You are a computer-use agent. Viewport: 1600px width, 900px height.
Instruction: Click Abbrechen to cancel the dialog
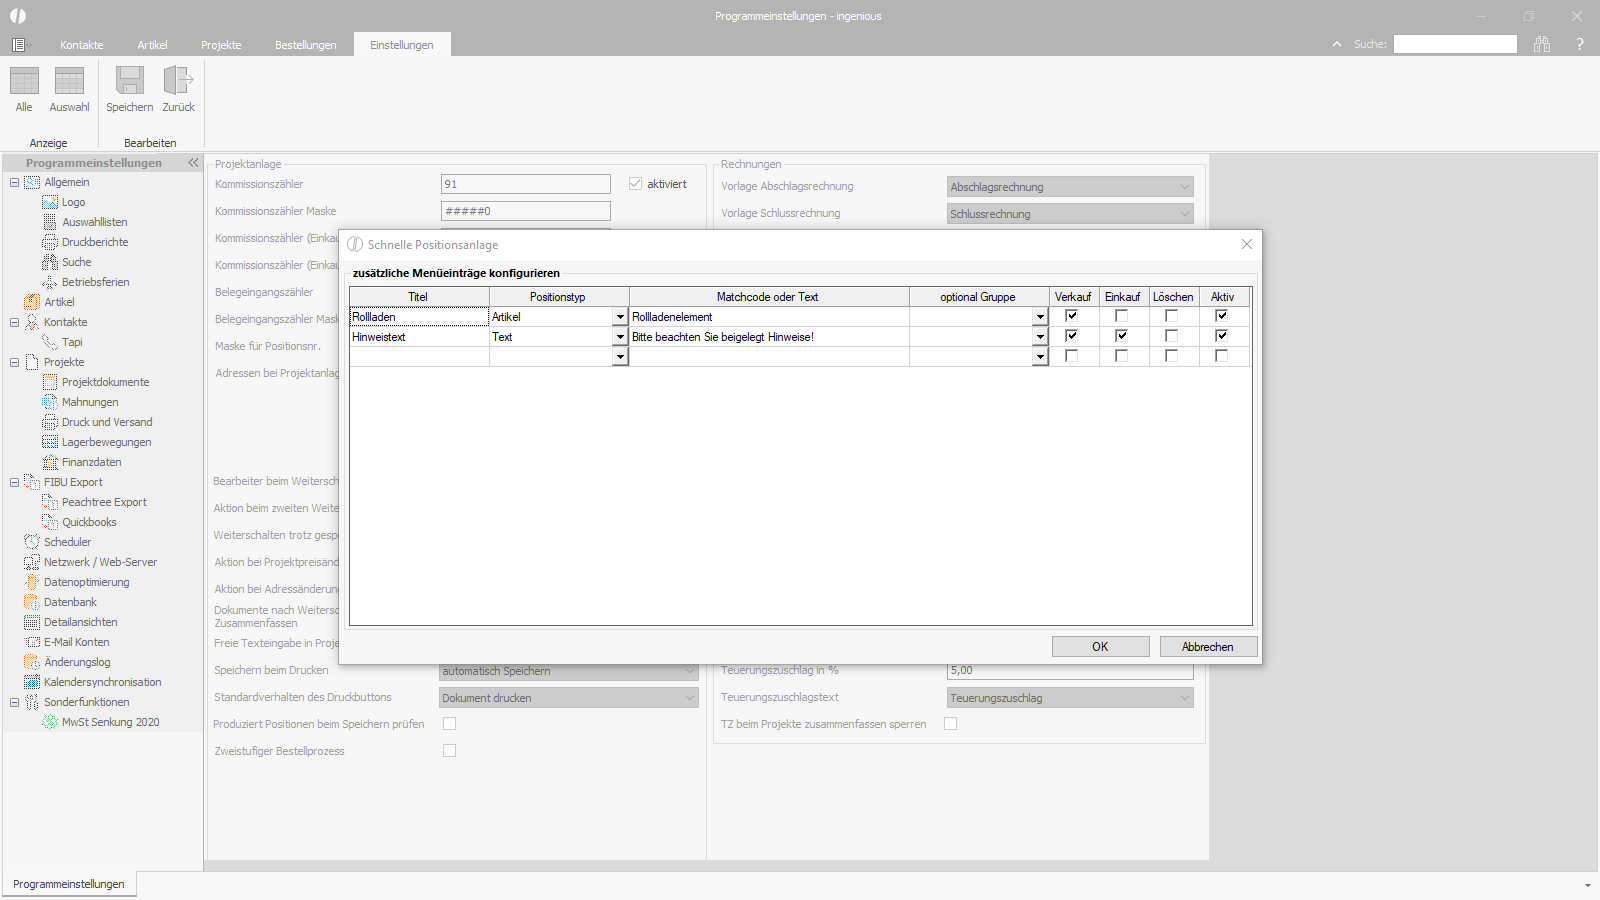[1208, 647]
